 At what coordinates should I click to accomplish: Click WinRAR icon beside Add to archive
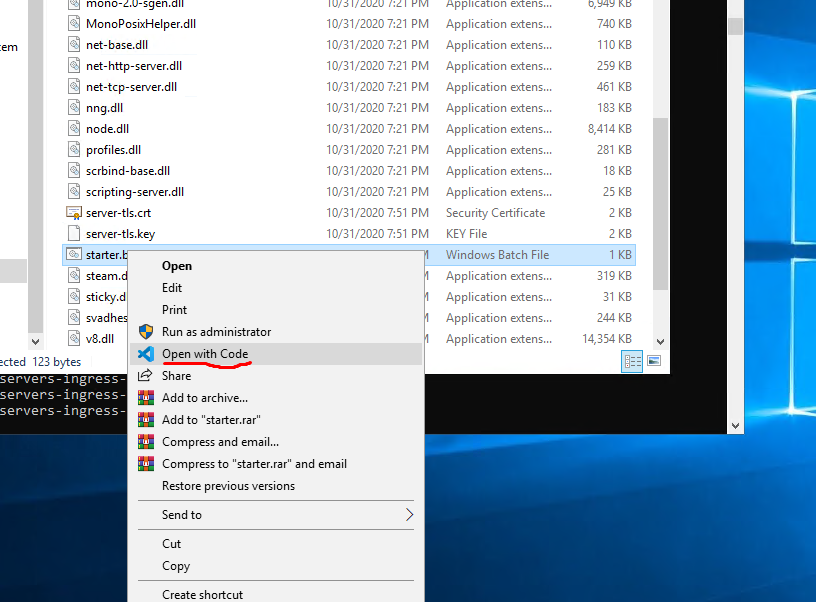[x=145, y=398]
